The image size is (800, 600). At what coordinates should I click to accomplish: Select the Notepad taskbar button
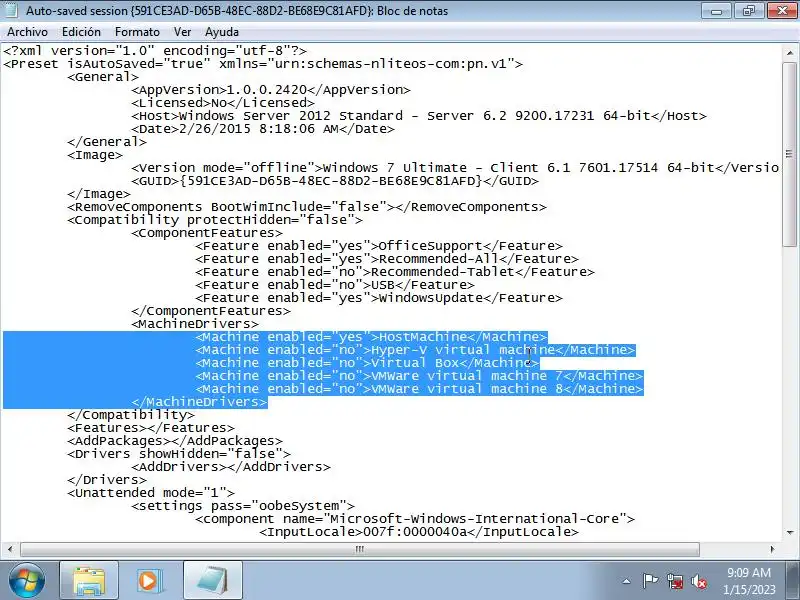click(213, 581)
